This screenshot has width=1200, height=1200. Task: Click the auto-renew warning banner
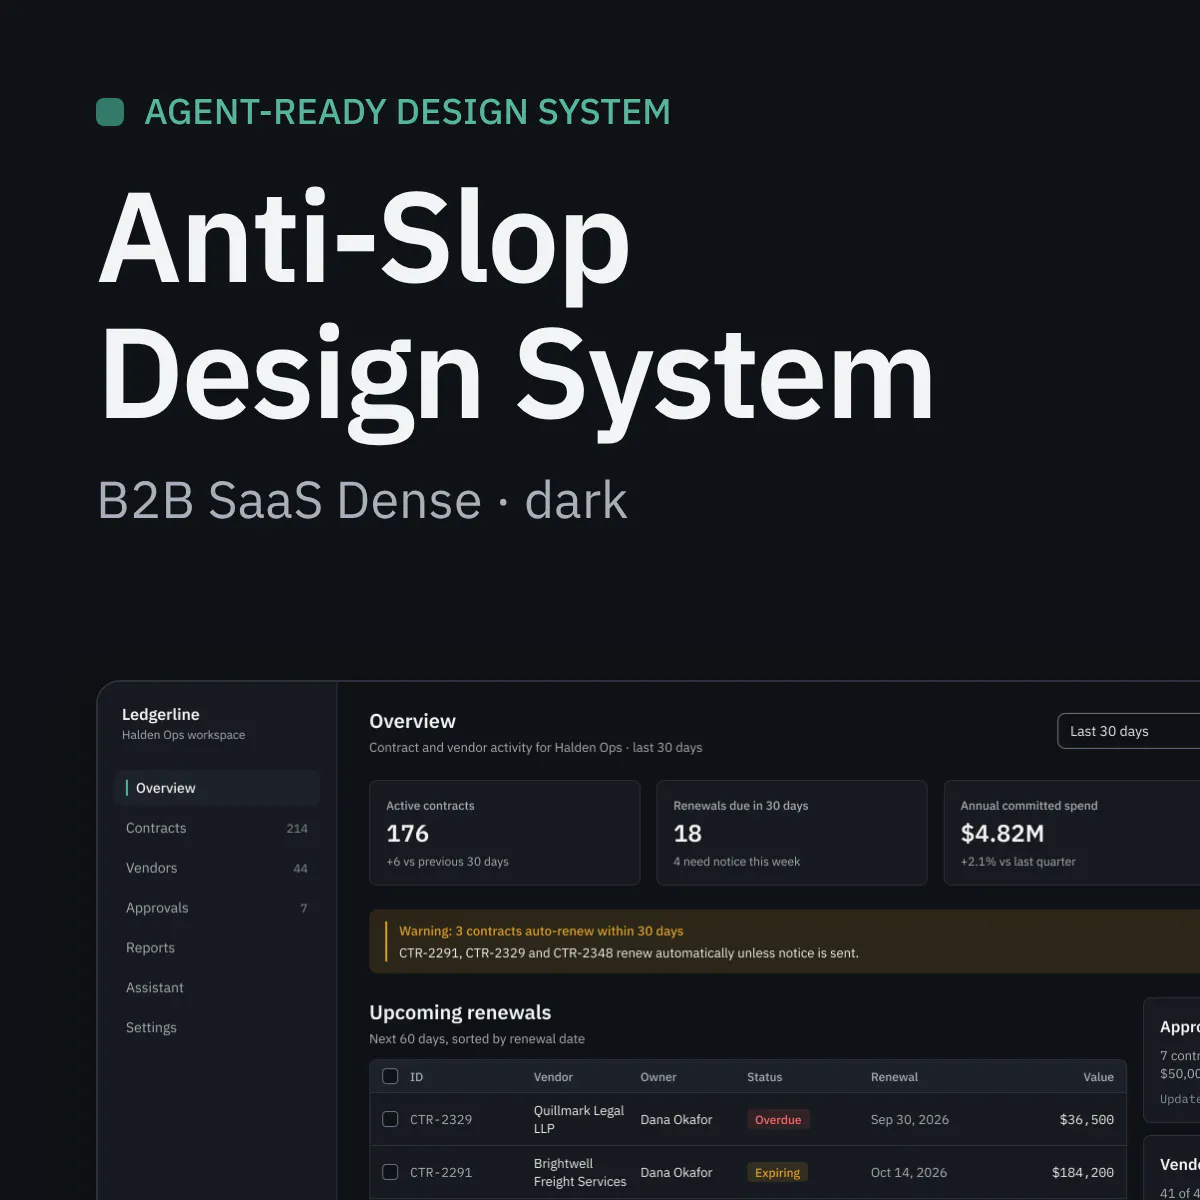tap(785, 941)
